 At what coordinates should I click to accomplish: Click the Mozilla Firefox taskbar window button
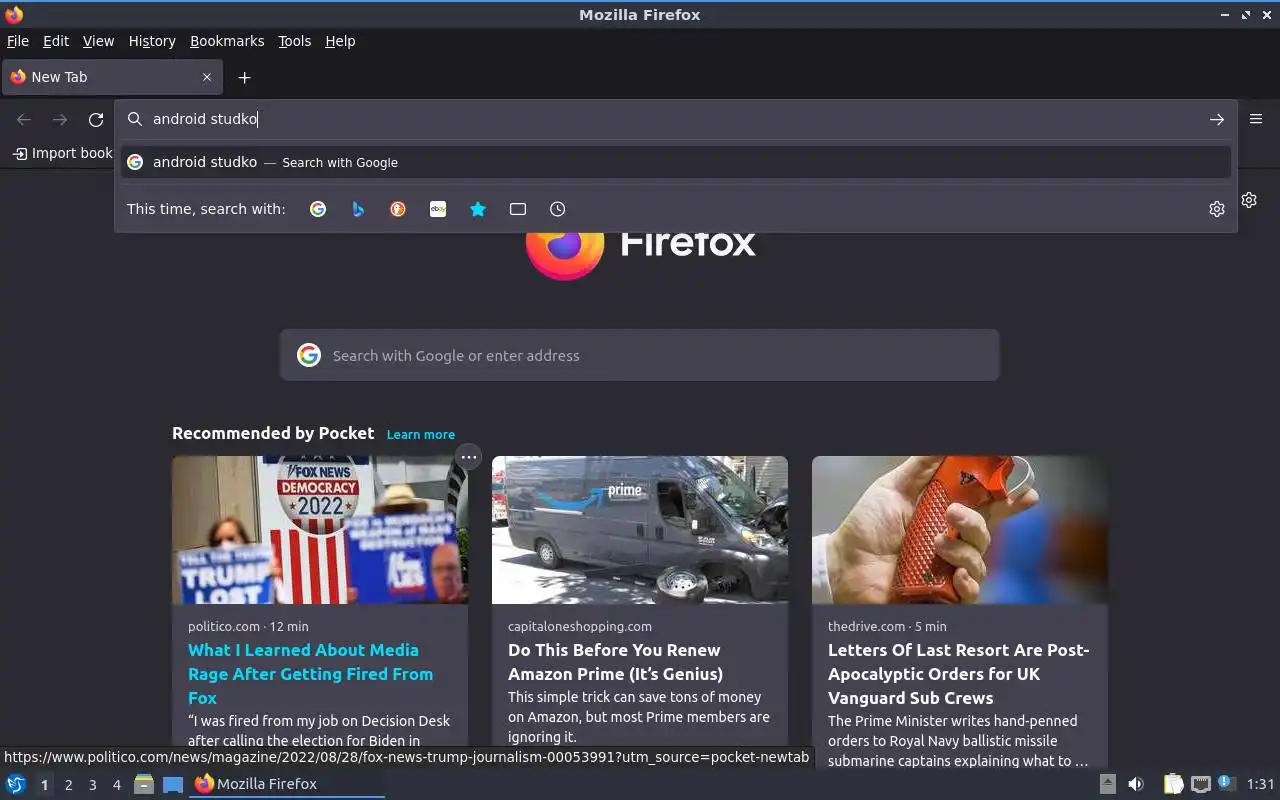[x=287, y=784]
